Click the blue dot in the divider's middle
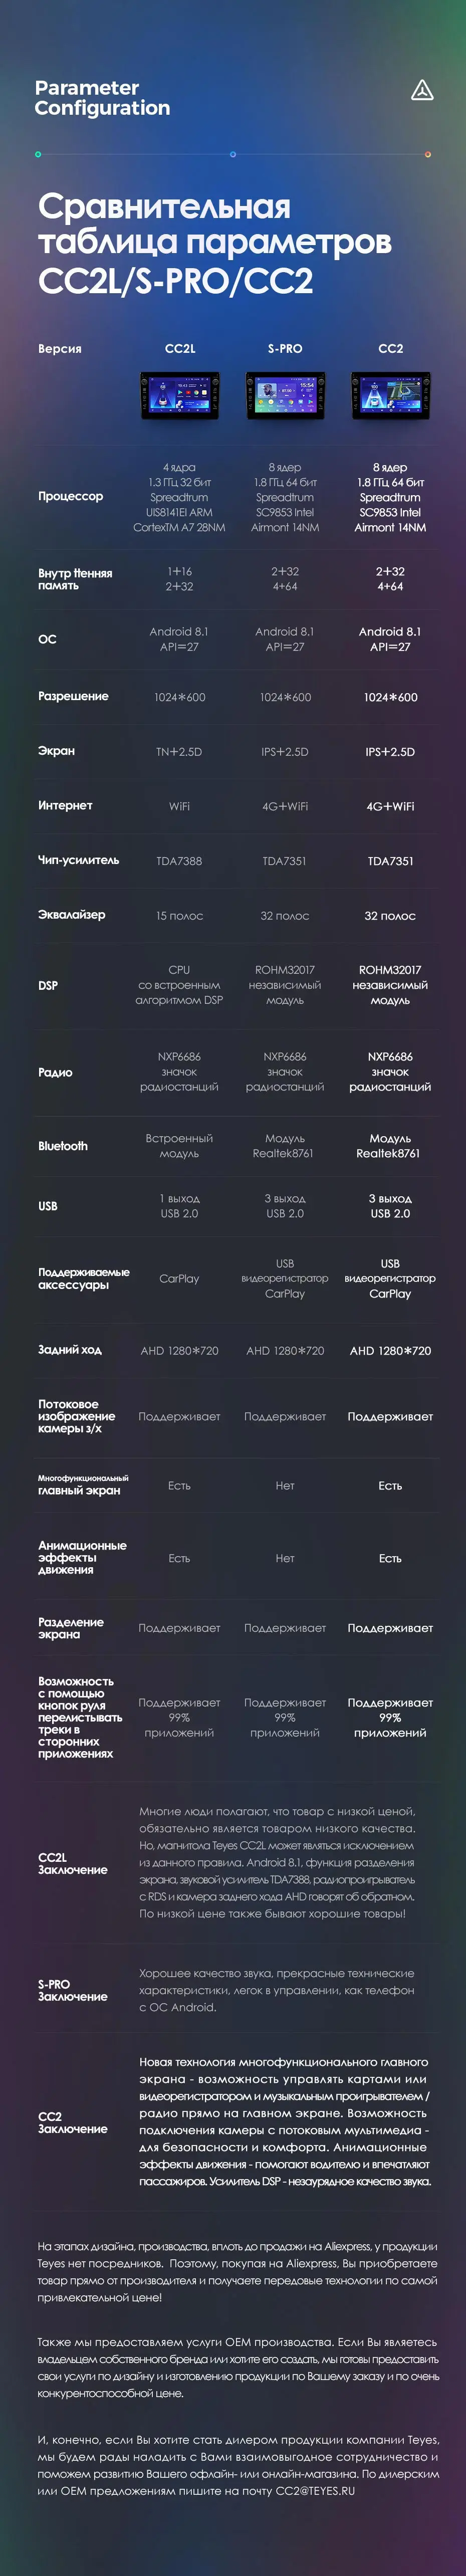466x2576 pixels. (233, 154)
